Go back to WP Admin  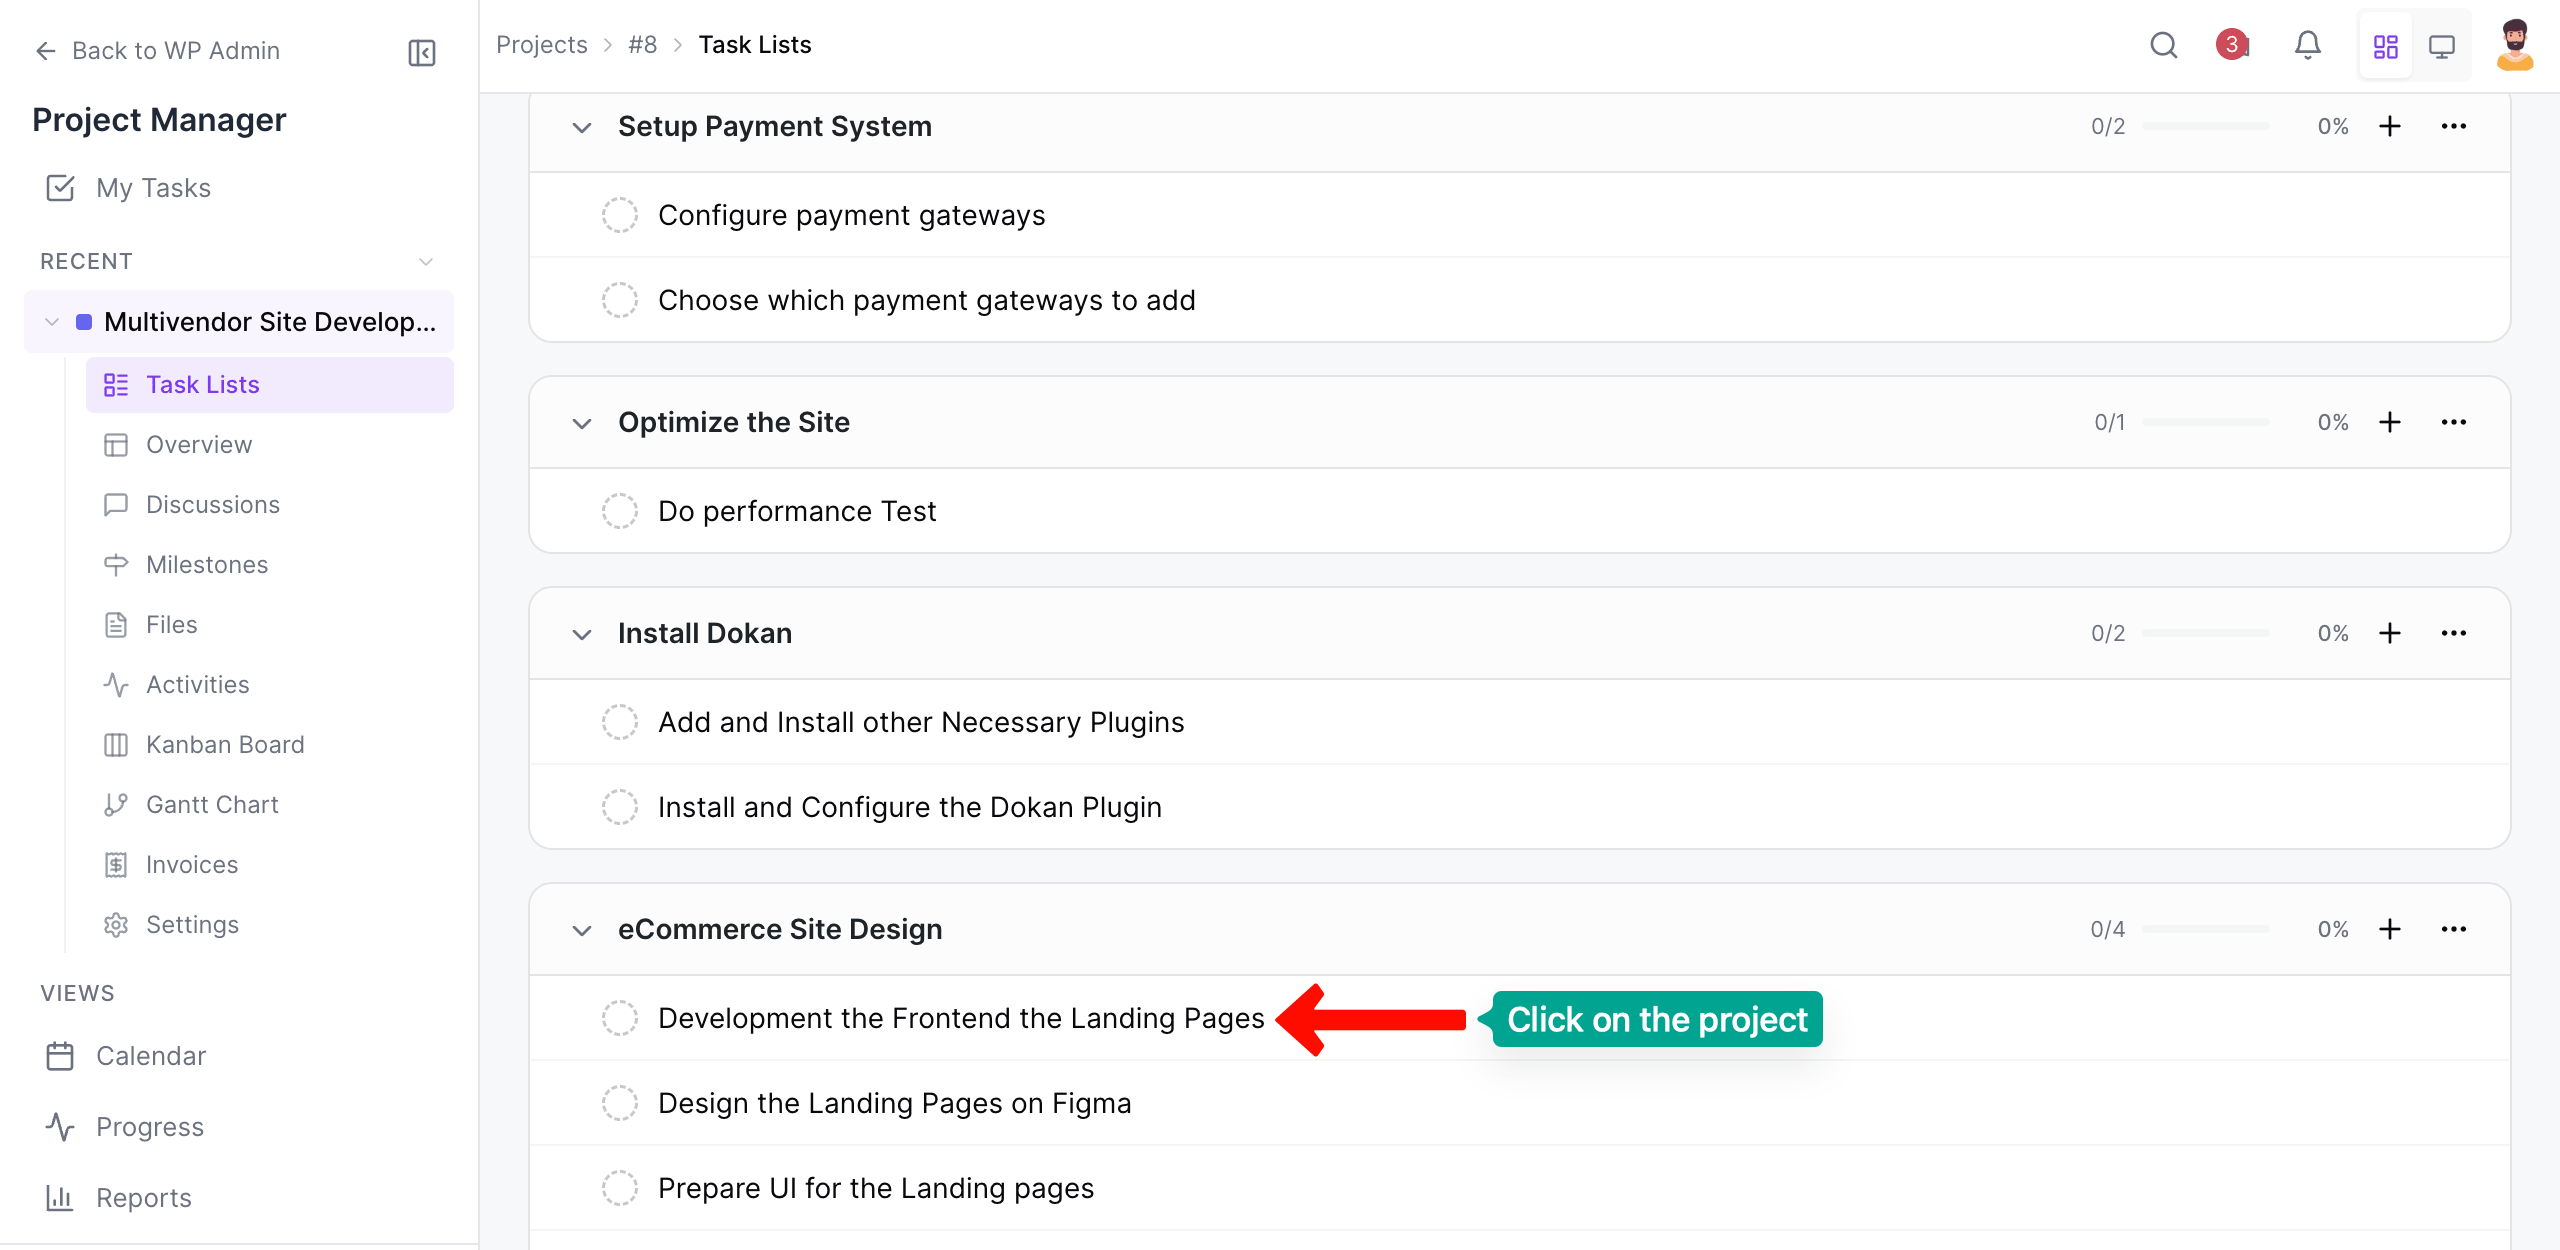(x=157, y=51)
